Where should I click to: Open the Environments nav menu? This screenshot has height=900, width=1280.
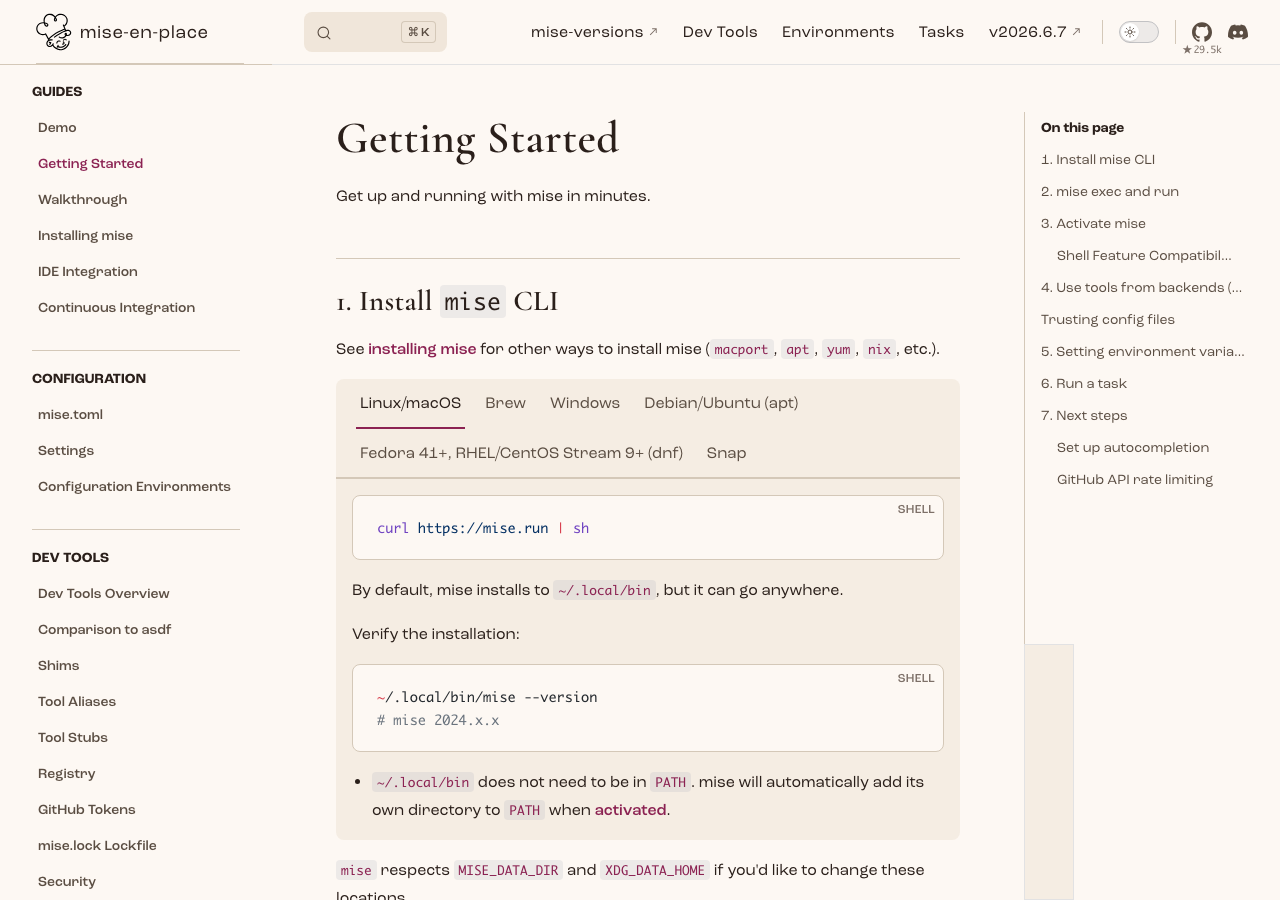click(x=838, y=32)
